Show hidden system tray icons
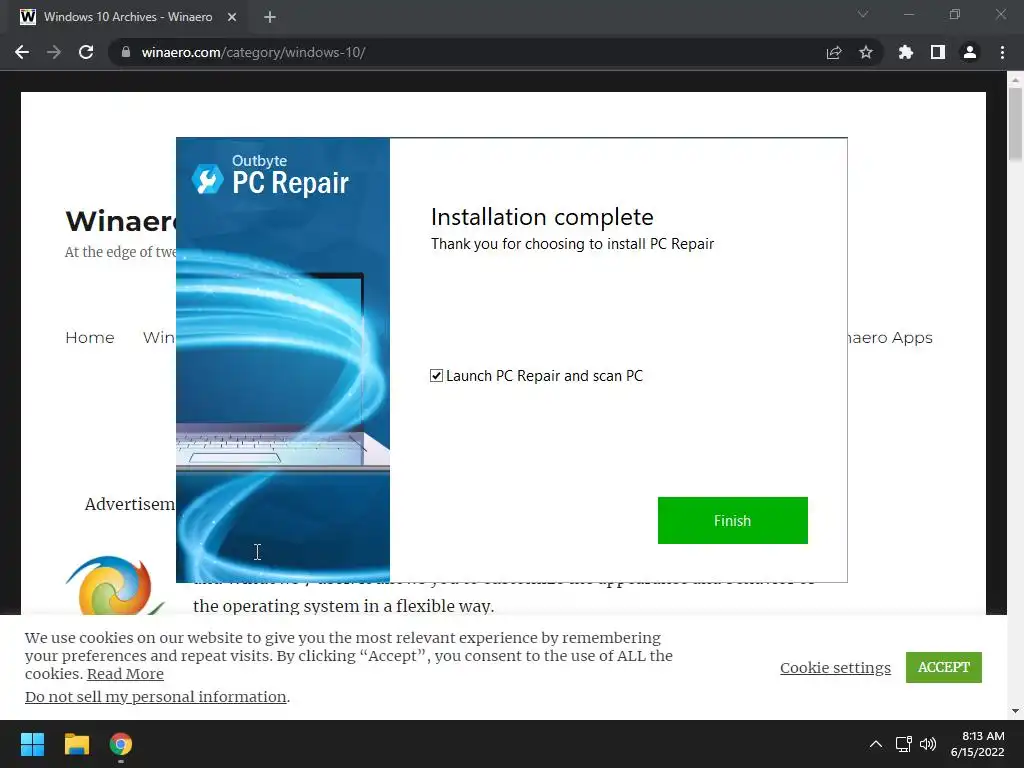1024x768 pixels. point(876,744)
